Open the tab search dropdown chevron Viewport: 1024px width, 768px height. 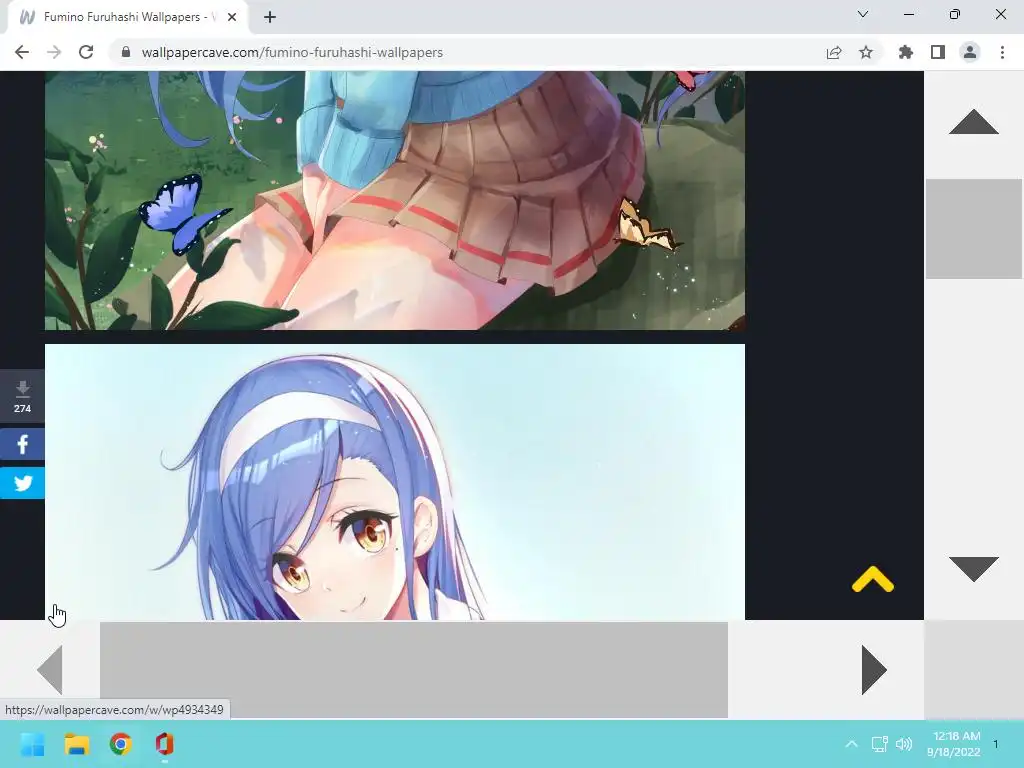click(x=863, y=14)
